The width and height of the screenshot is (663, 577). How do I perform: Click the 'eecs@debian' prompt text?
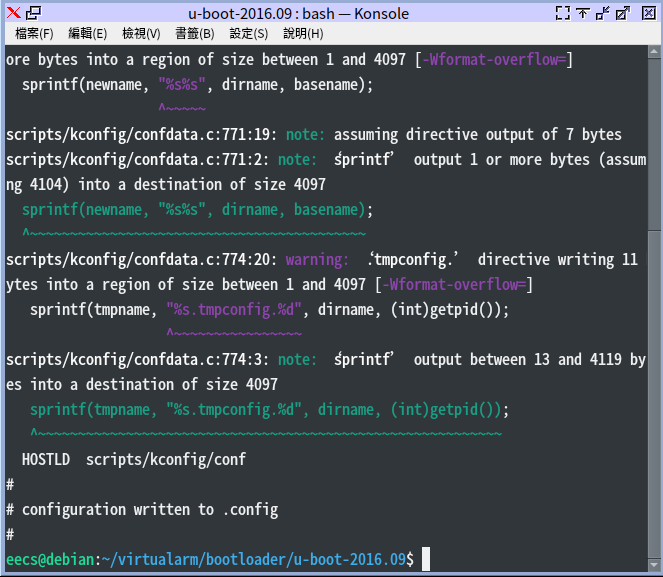point(50,559)
